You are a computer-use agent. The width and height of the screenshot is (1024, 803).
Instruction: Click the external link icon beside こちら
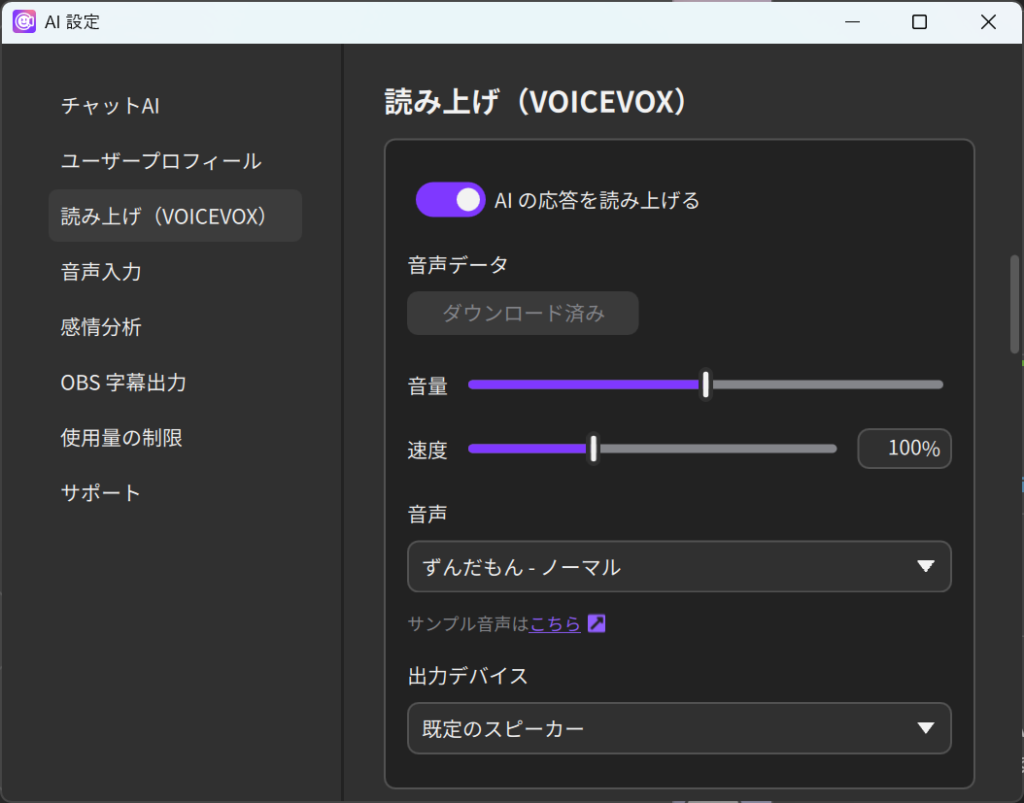point(596,623)
